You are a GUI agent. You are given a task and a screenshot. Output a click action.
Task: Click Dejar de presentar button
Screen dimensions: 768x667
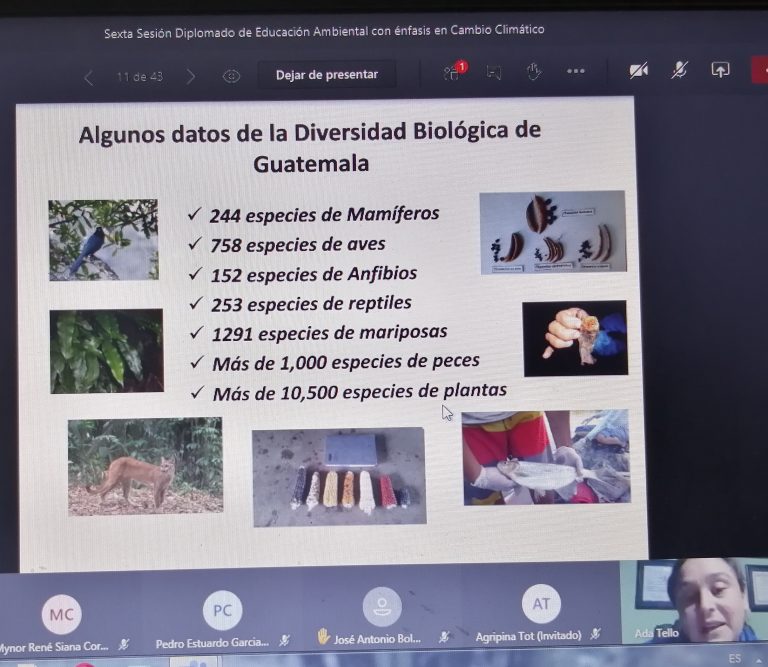(327, 75)
